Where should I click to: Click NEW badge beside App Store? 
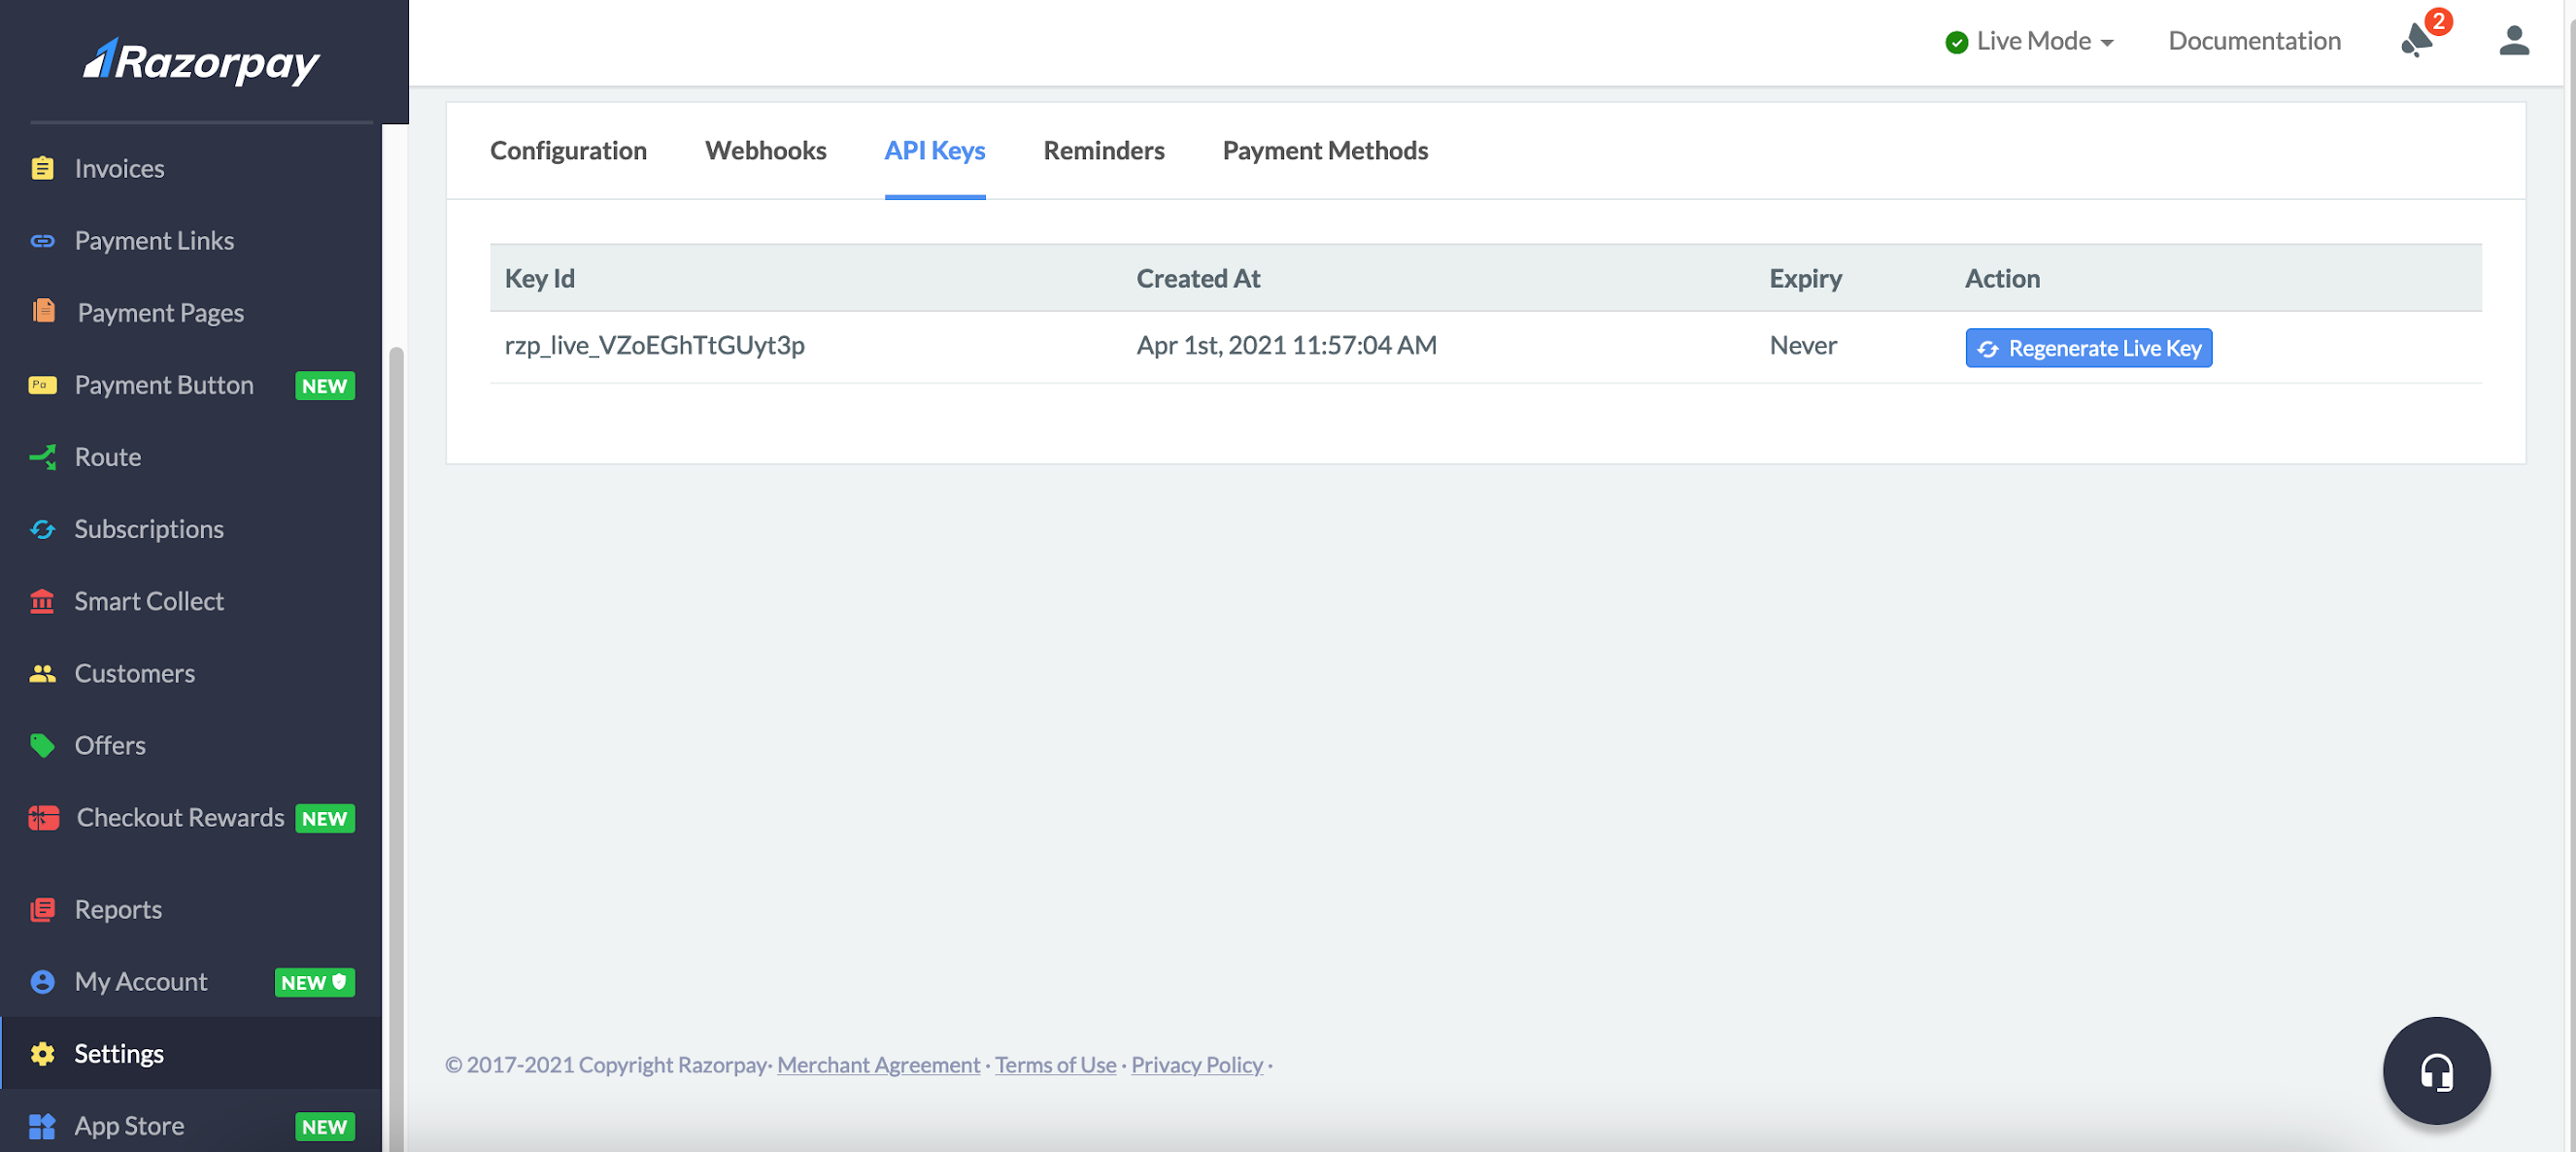(324, 1127)
